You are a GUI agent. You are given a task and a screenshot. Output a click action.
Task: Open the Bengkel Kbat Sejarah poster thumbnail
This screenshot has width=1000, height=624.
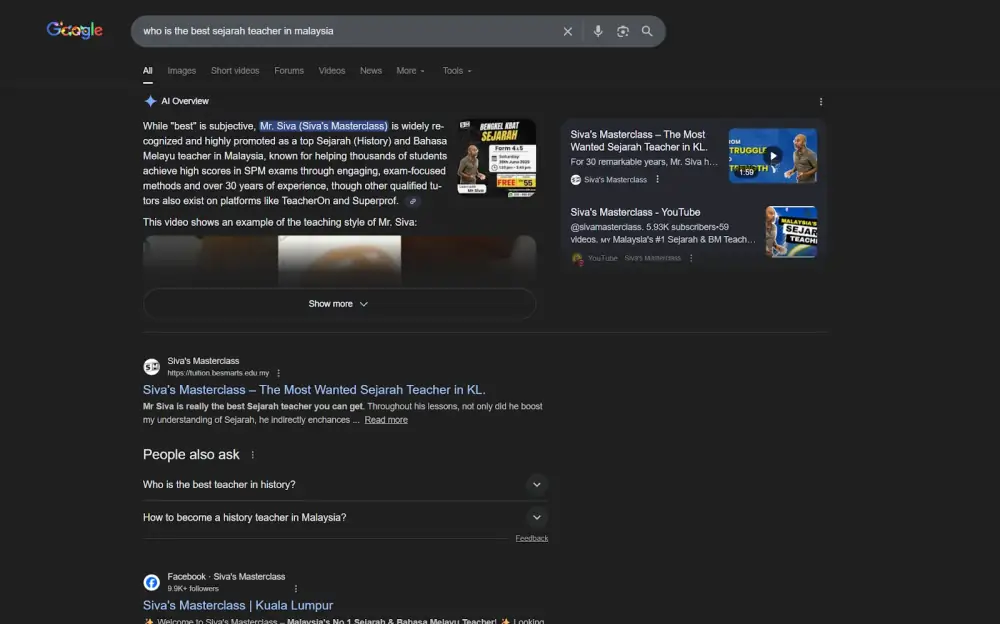tap(497, 158)
